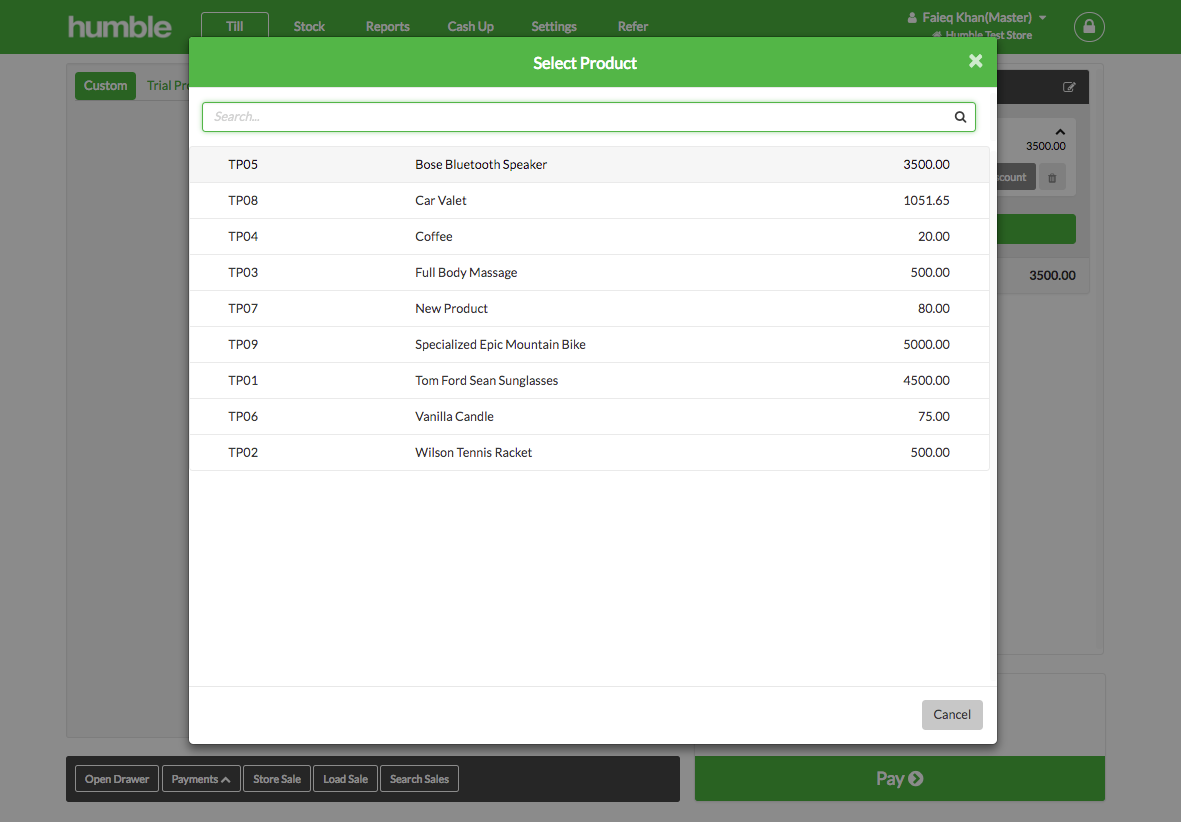
Task: Select Full Body Massage product
Action: click(x=589, y=273)
